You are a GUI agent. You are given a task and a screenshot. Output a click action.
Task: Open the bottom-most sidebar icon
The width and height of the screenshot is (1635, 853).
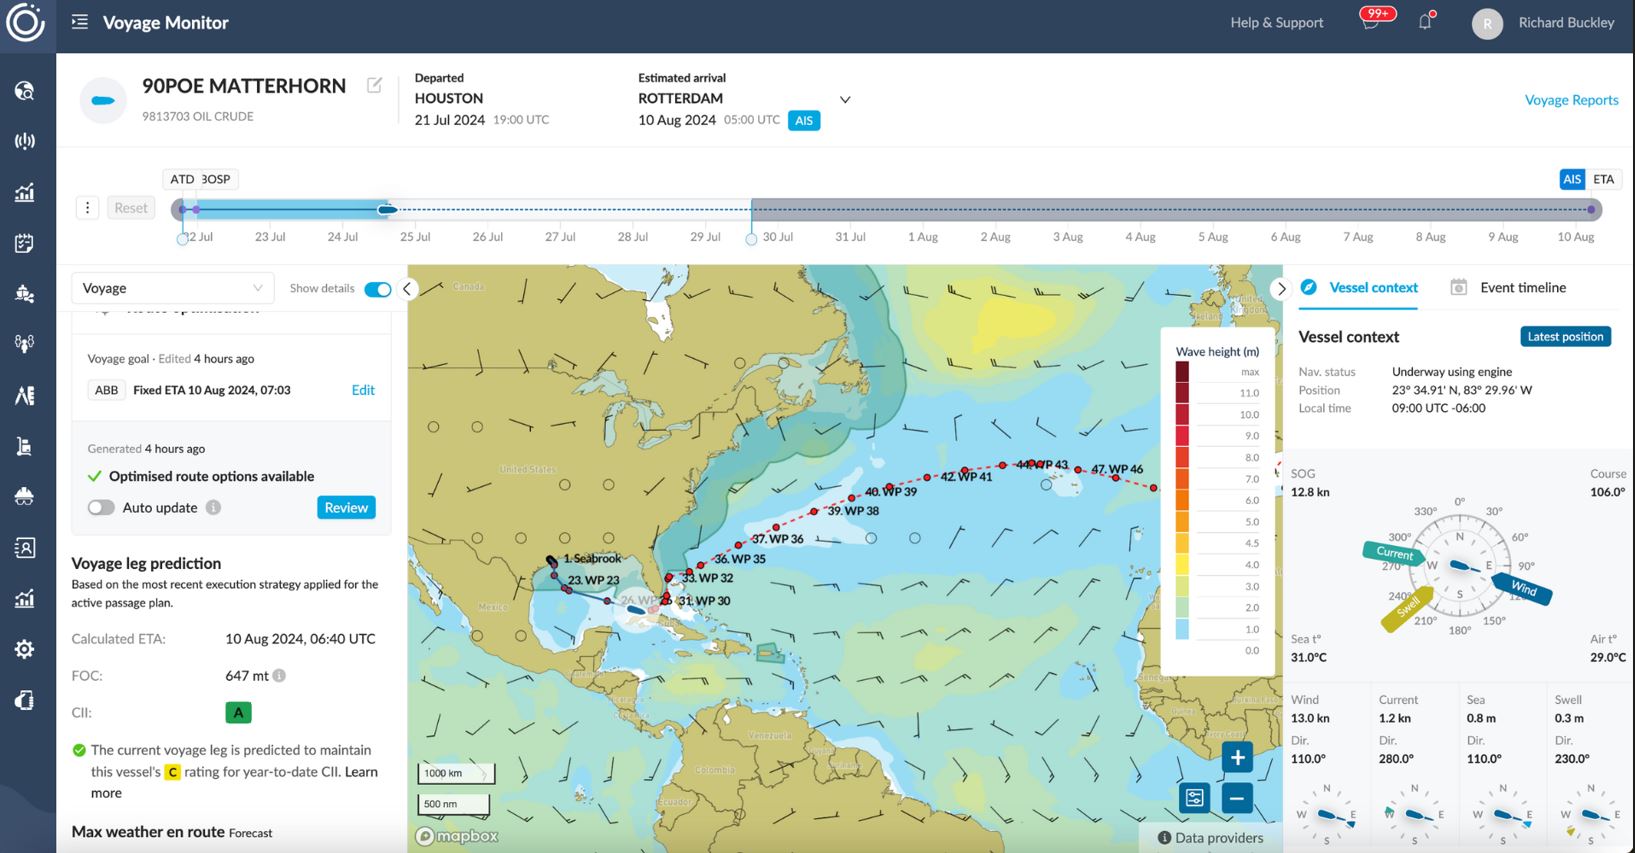(x=25, y=700)
